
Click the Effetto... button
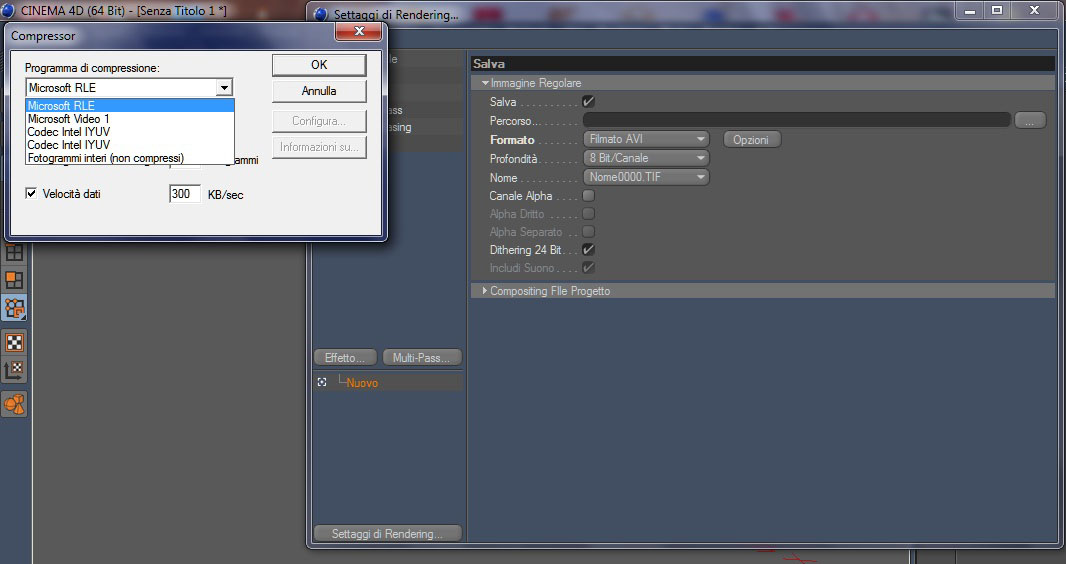click(345, 357)
